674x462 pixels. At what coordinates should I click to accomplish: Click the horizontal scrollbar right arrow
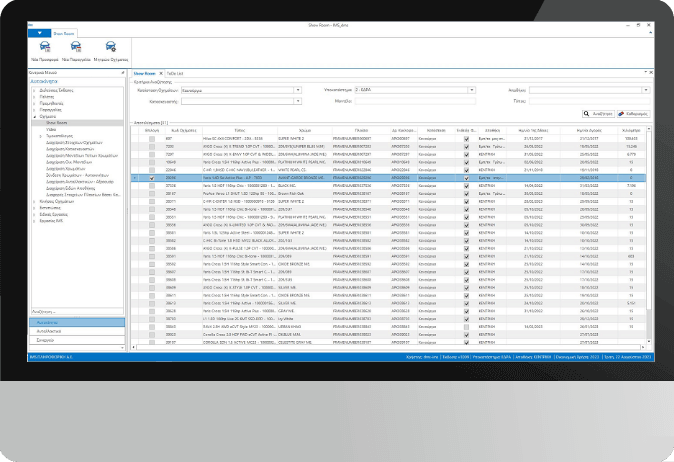point(643,347)
